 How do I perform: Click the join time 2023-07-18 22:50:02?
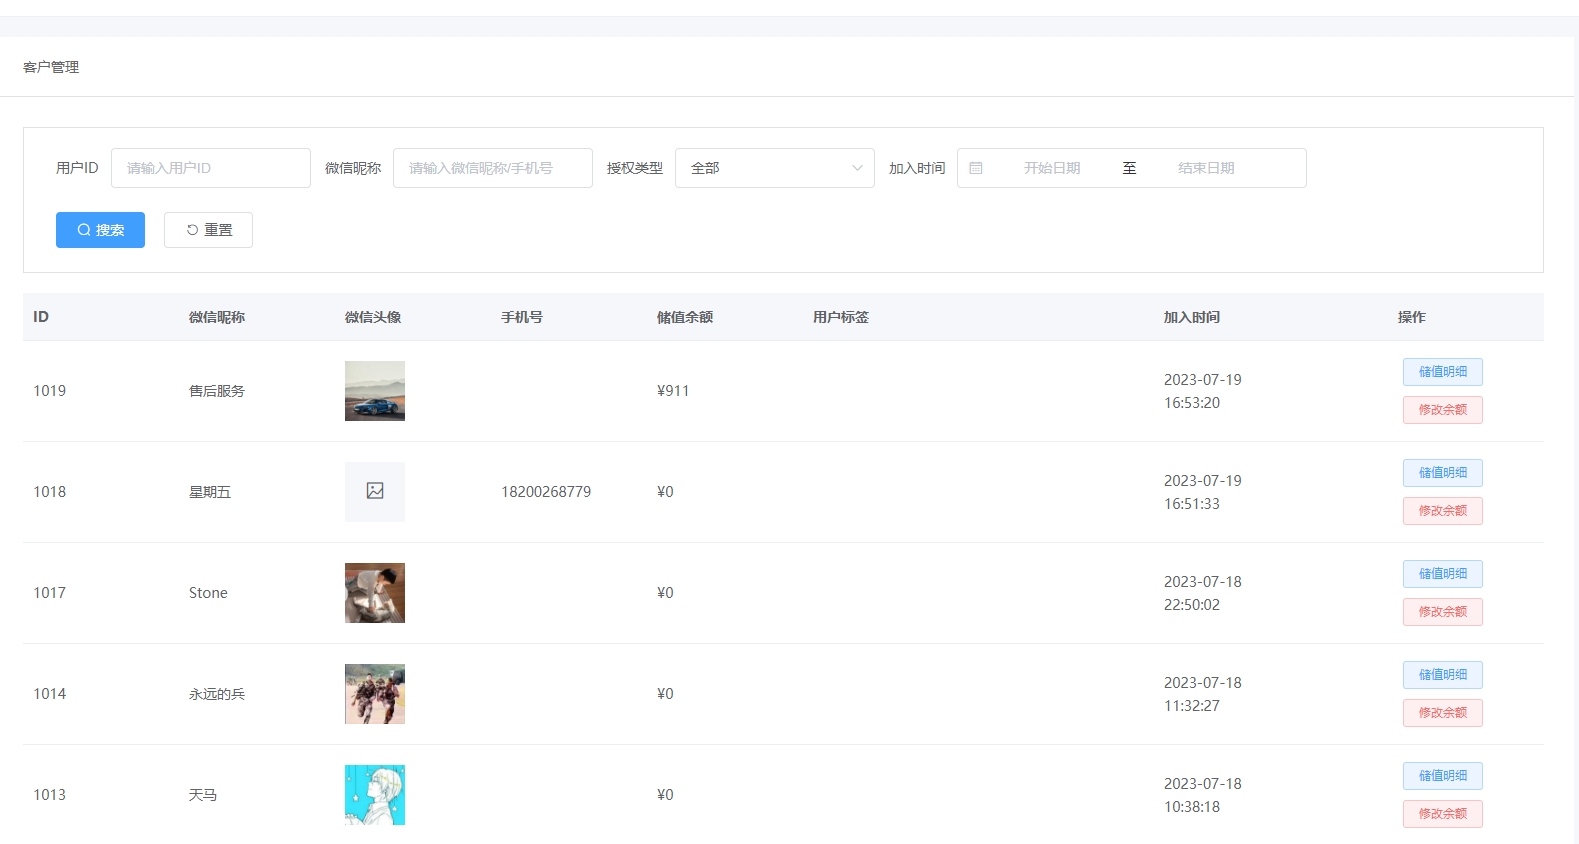pyautogui.click(x=1203, y=593)
